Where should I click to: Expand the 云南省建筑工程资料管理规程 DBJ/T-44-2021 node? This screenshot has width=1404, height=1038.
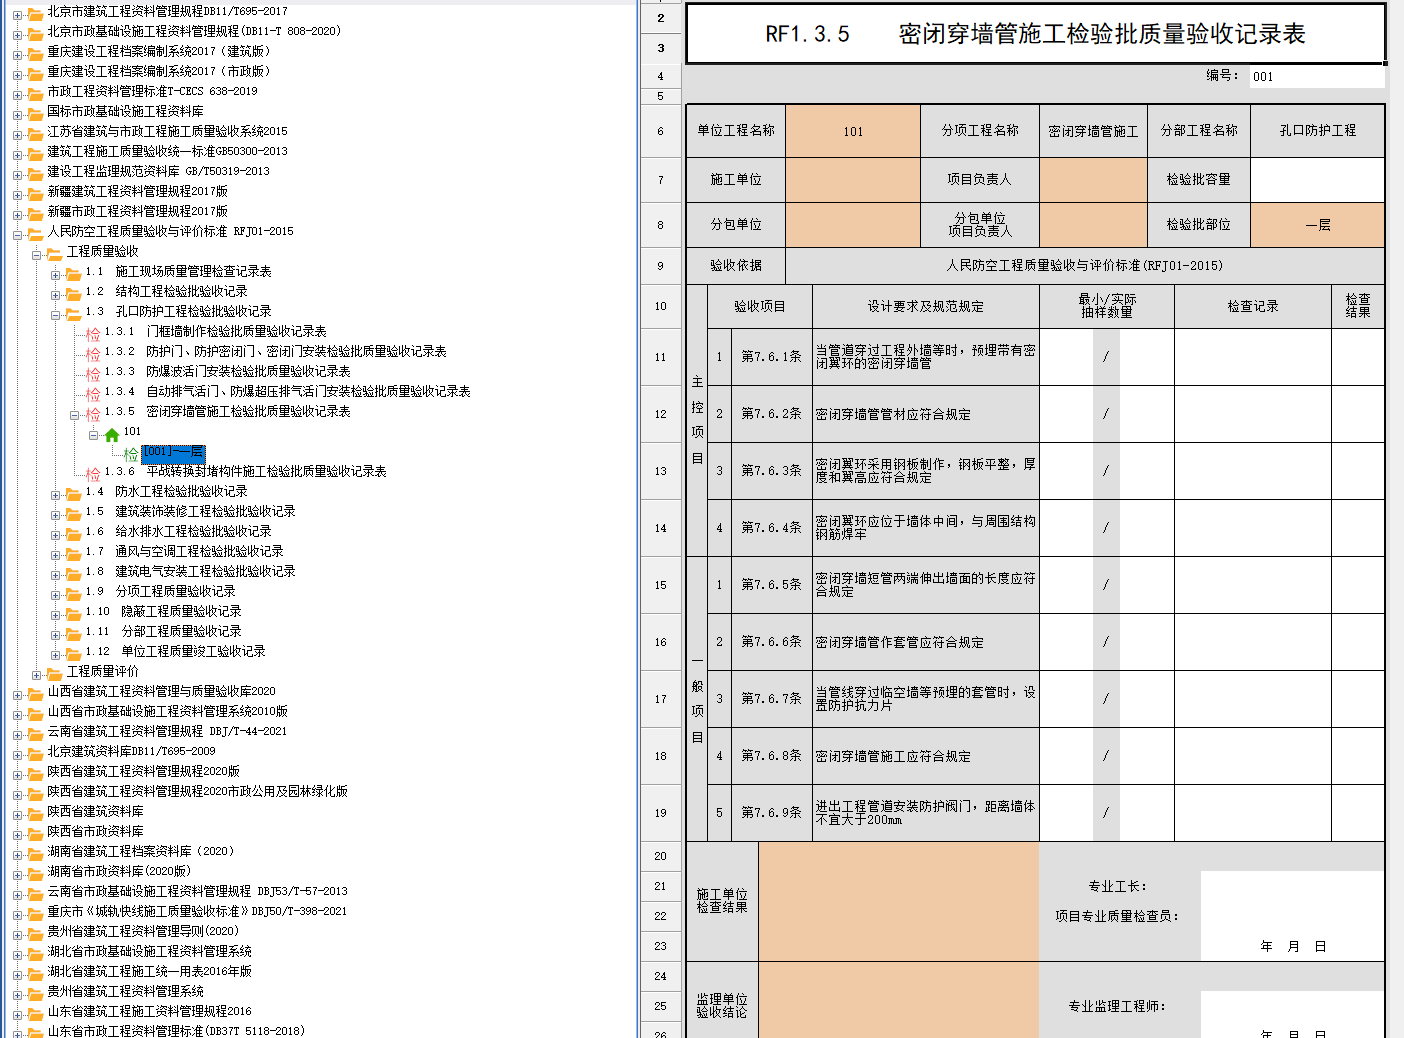coord(17,734)
